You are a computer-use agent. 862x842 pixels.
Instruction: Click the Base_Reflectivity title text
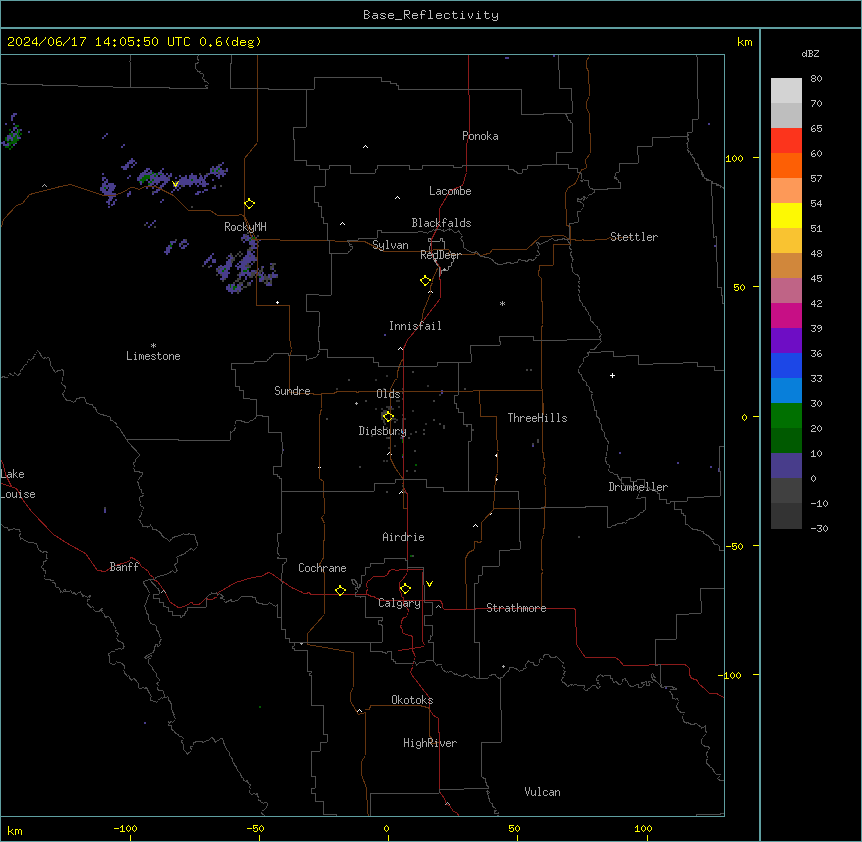pyautogui.click(x=431, y=15)
